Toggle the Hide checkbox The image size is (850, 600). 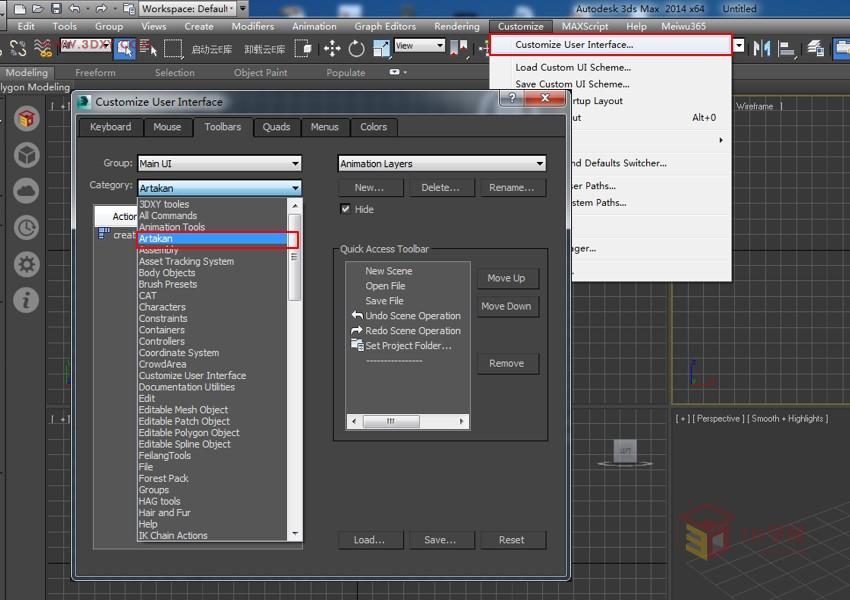point(345,209)
